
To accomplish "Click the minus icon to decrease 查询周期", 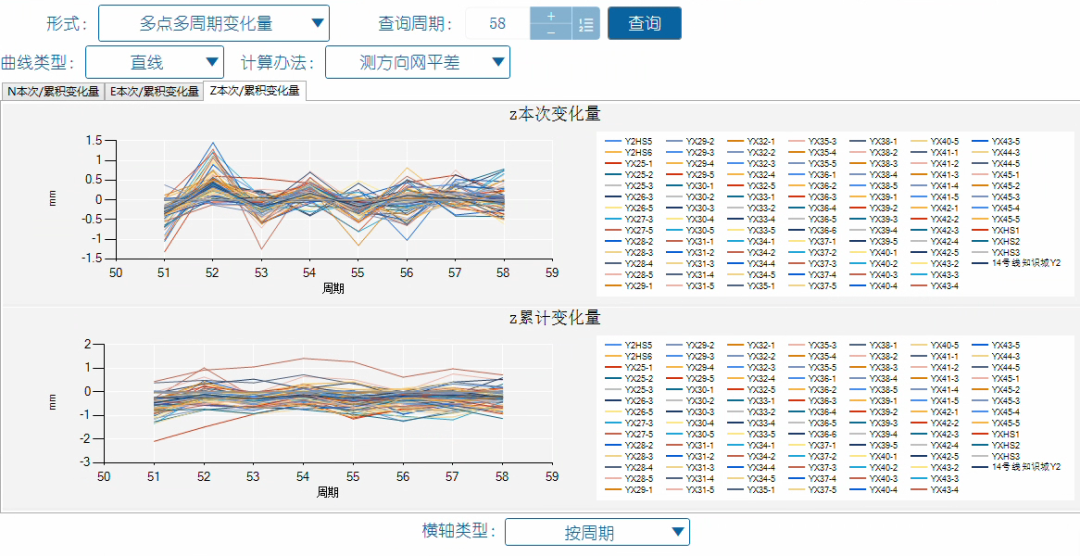I will tap(550, 32).
